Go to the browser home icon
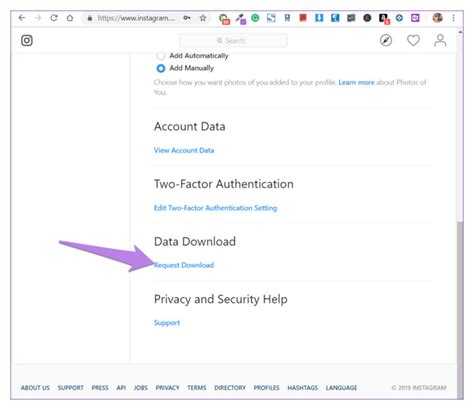The height and width of the screenshot is (410, 474). [70, 18]
